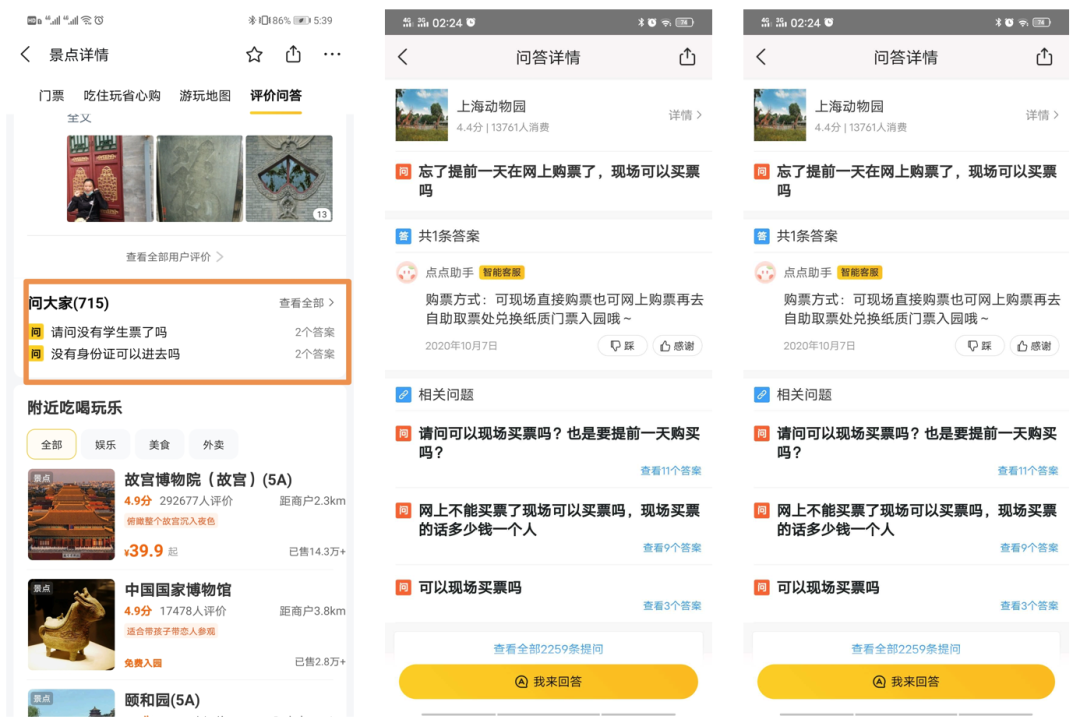Select the 娱乐 nearby filter chip

tap(105, 445)
